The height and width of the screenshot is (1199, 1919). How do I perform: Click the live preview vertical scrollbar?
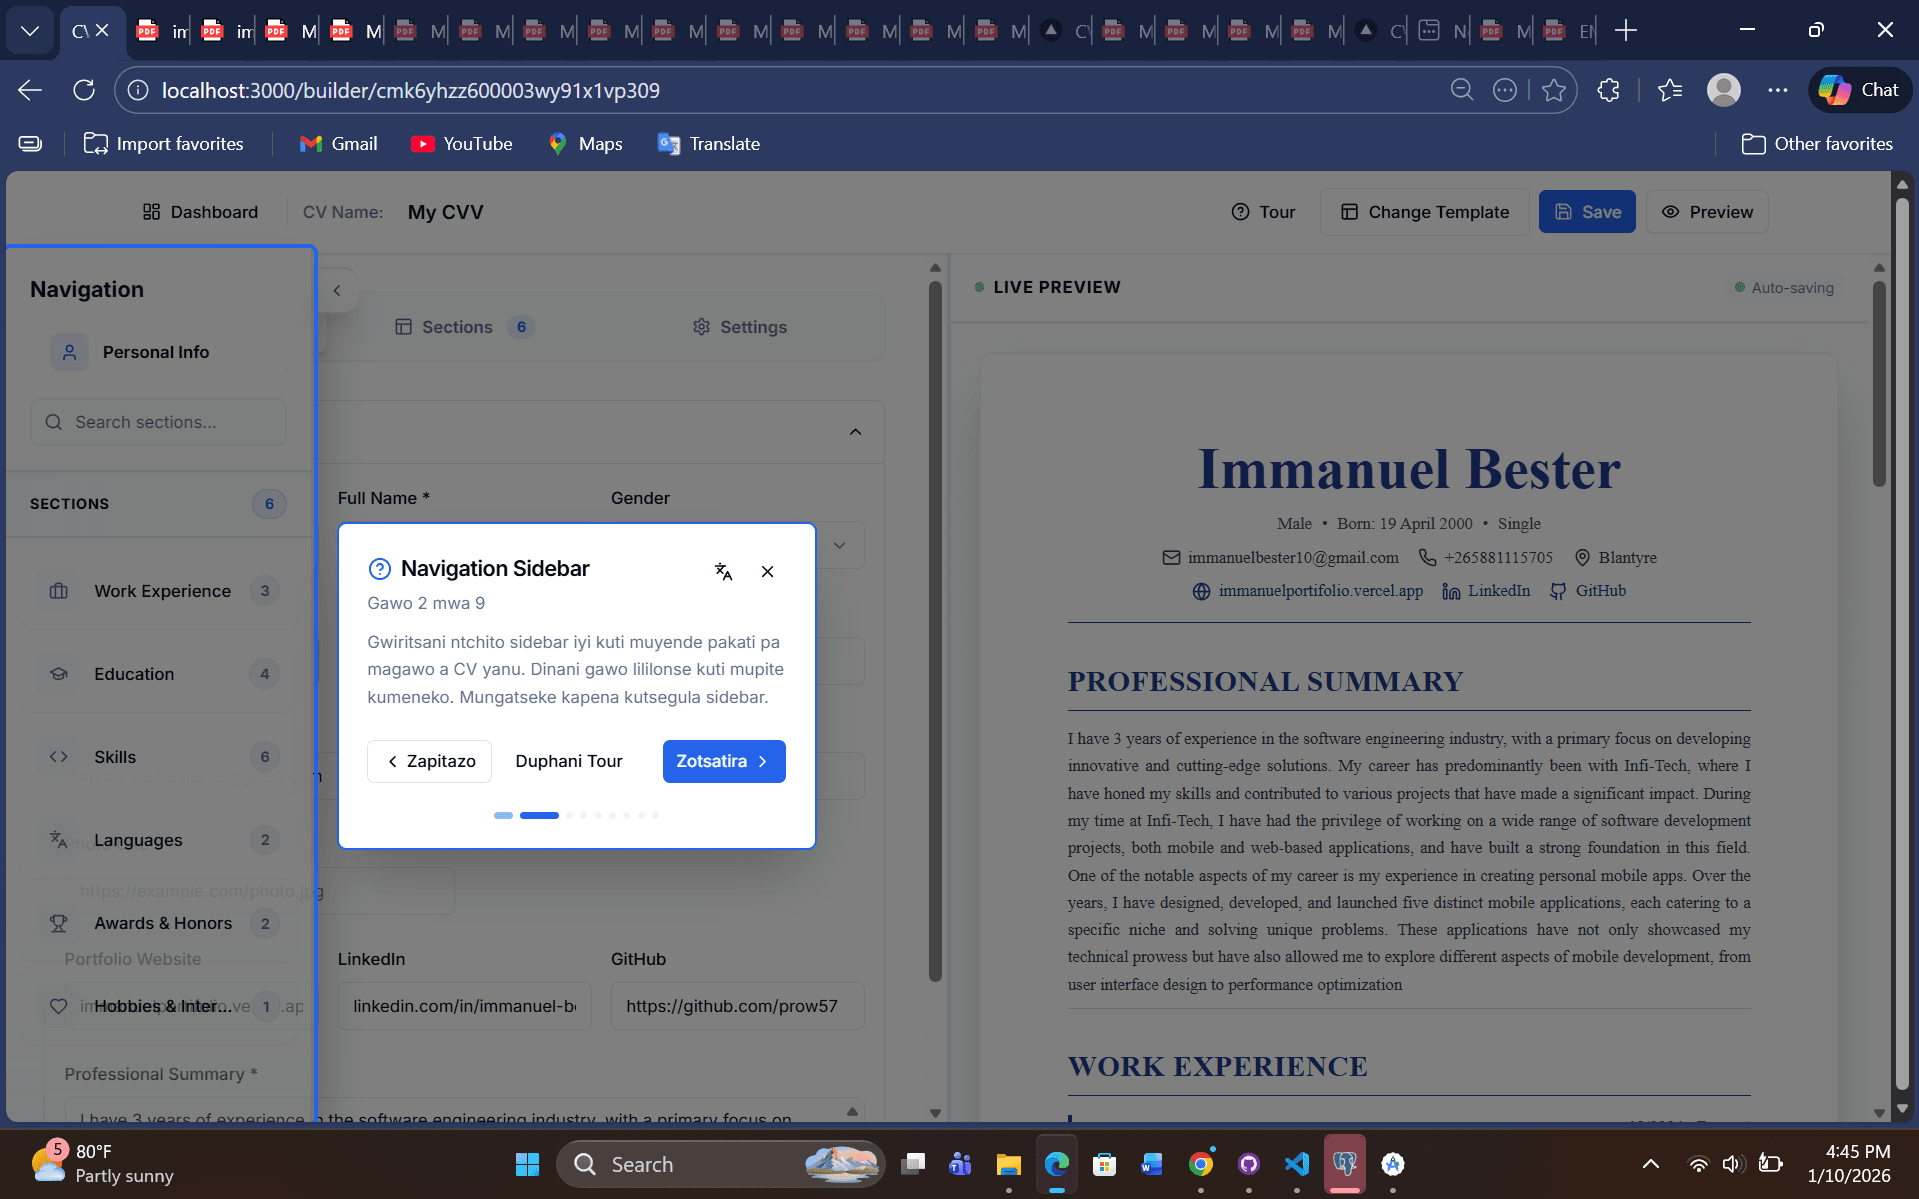pyautogui.click(x=1879, y=385)
